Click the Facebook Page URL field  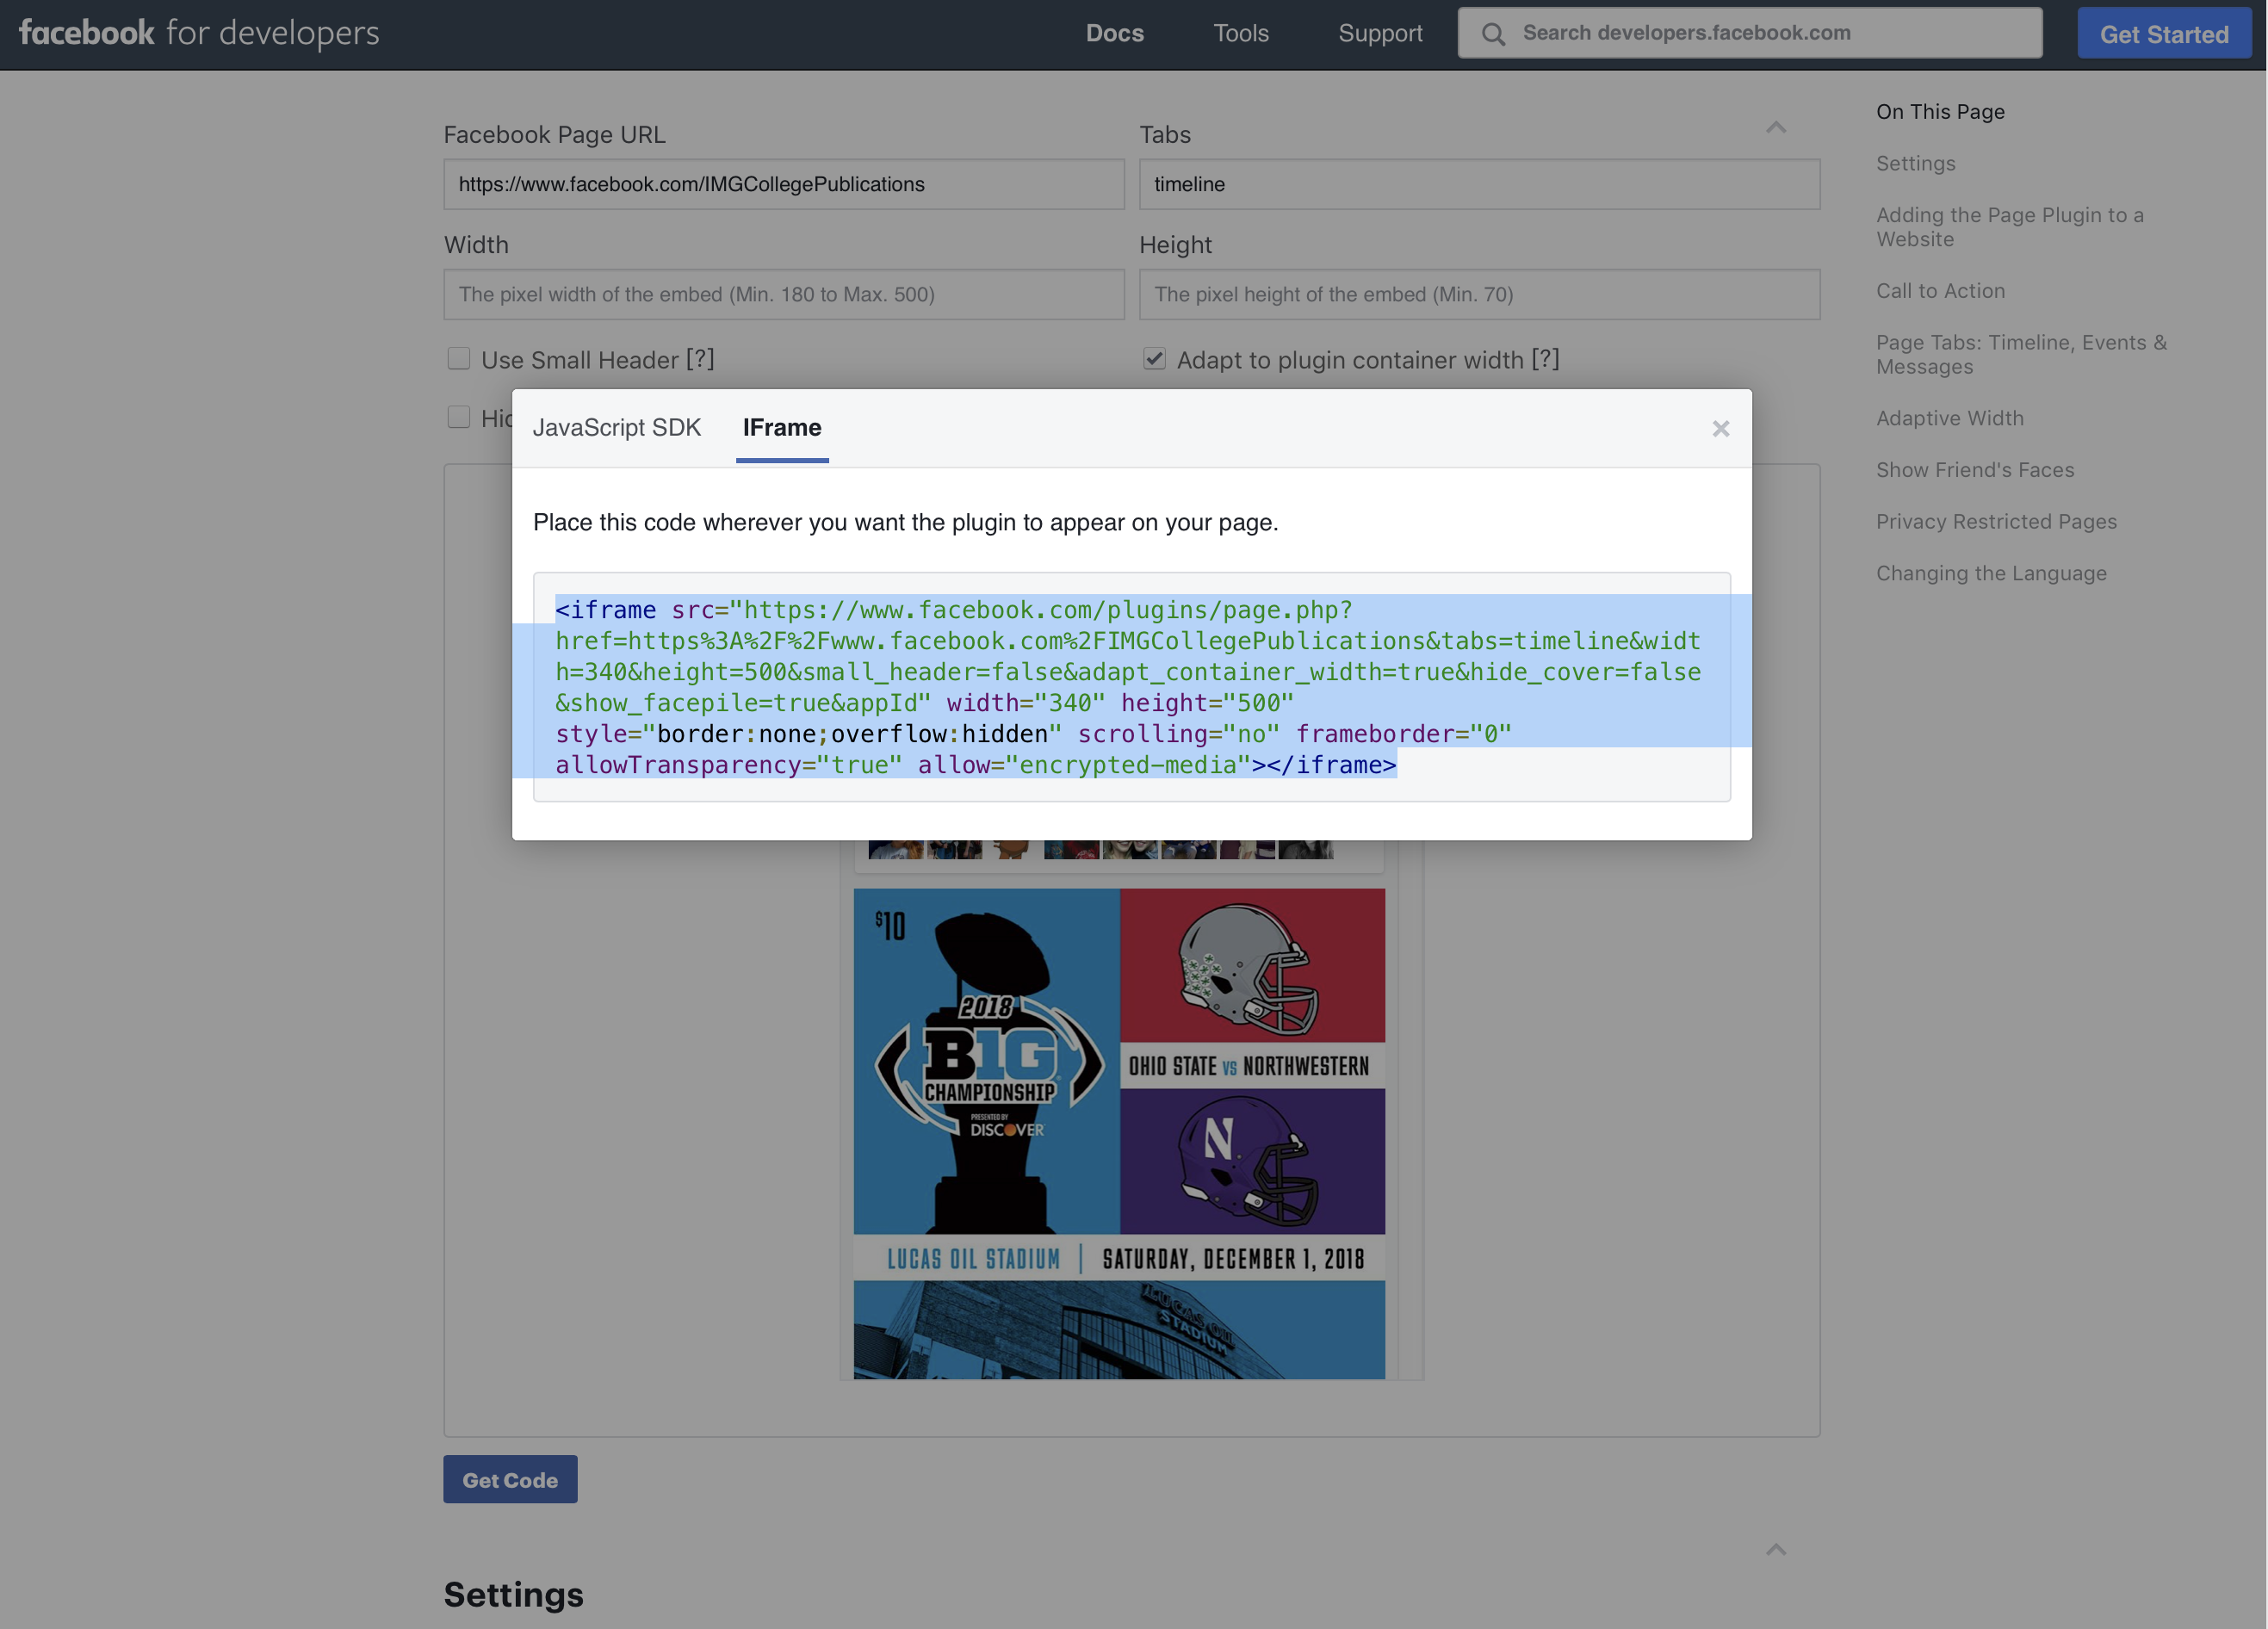[783, 184]
